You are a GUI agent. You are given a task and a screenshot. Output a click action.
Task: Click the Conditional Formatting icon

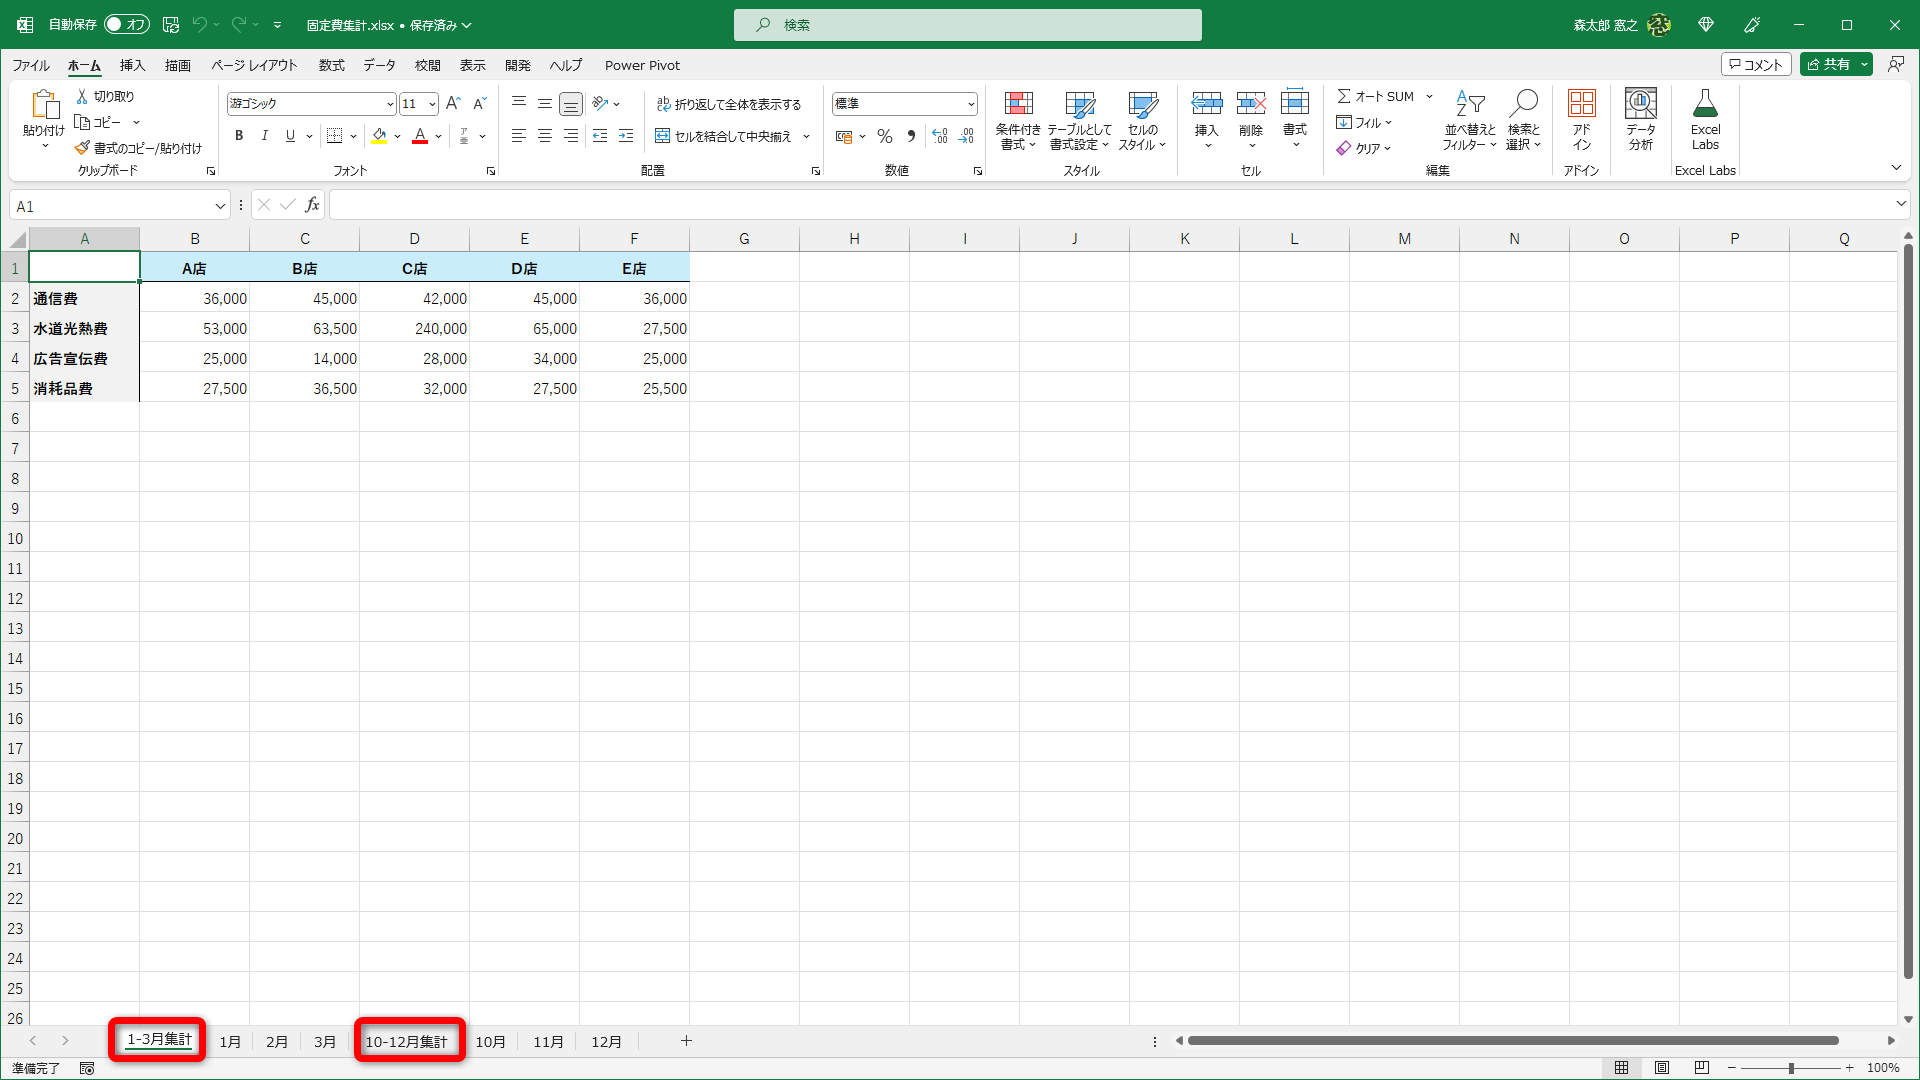(1018, 104)
